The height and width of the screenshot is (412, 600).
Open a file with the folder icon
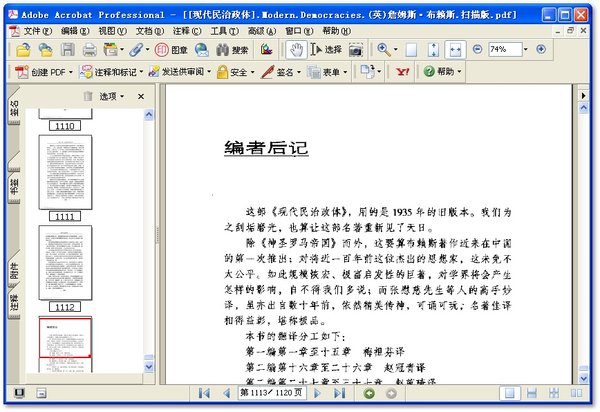point(23,50)
